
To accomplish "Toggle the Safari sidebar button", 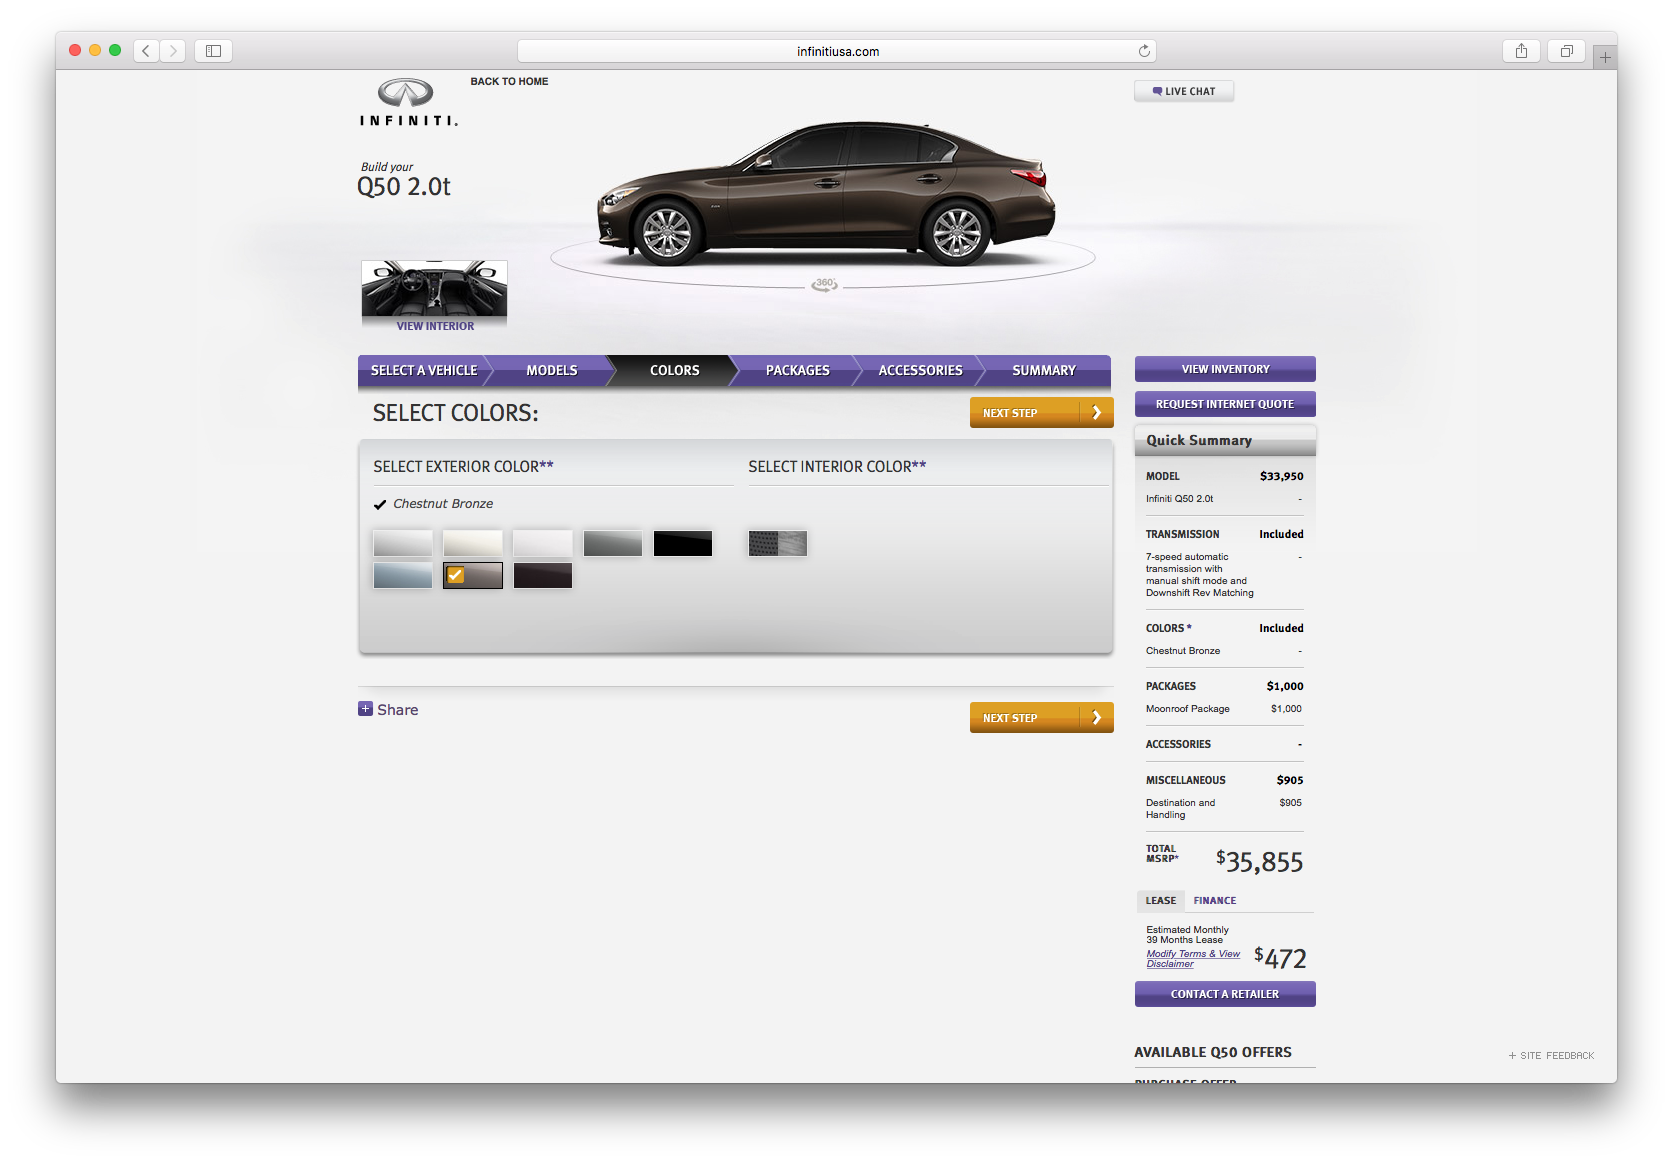I will pos(213,51).
